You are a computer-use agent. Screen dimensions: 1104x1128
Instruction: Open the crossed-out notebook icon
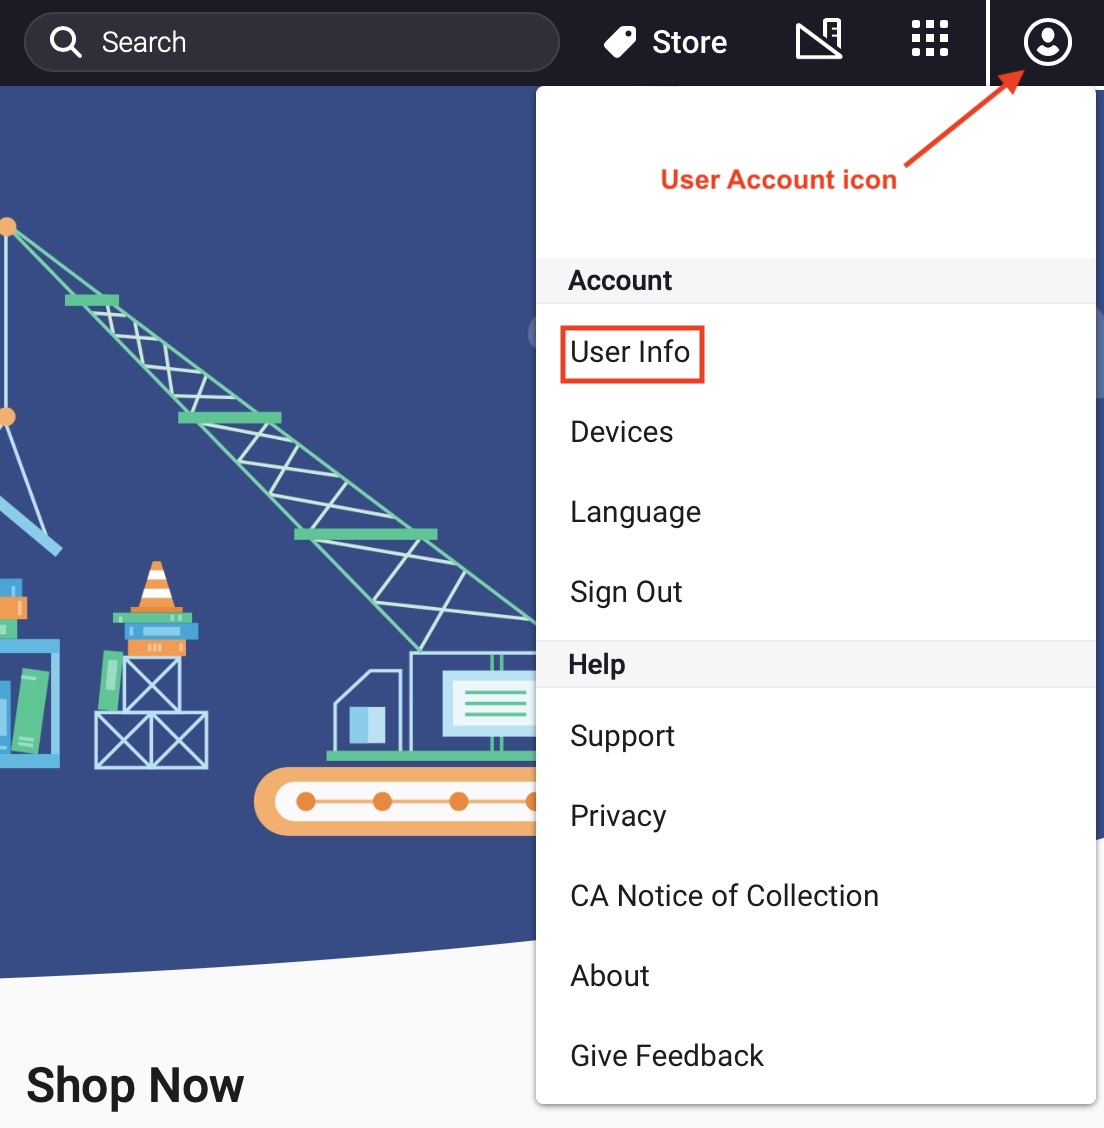pos(819,39)
